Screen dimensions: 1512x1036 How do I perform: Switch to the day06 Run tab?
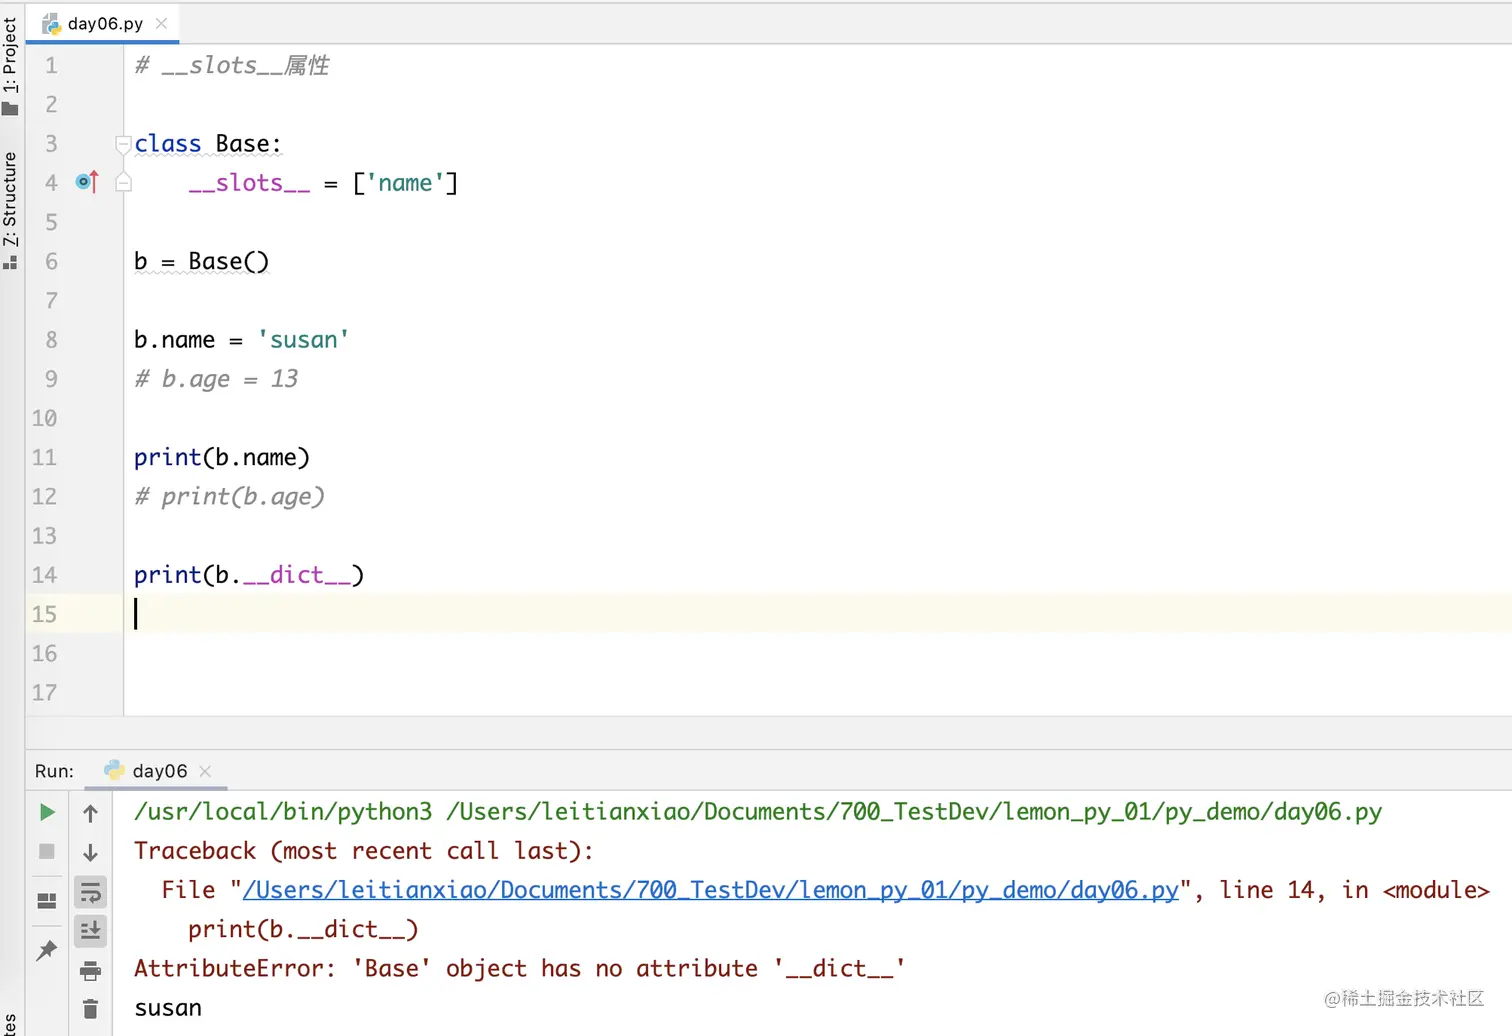click(x=159, y=771)
